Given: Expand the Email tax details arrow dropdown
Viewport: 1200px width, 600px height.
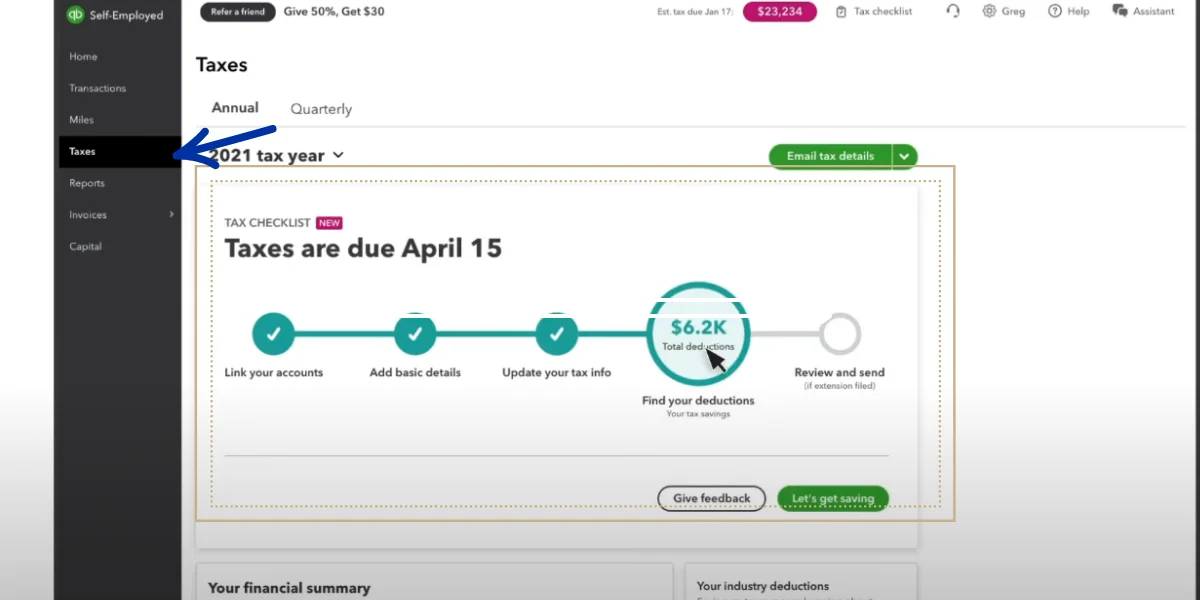Looking at the screenshot, I should (904, 156).
